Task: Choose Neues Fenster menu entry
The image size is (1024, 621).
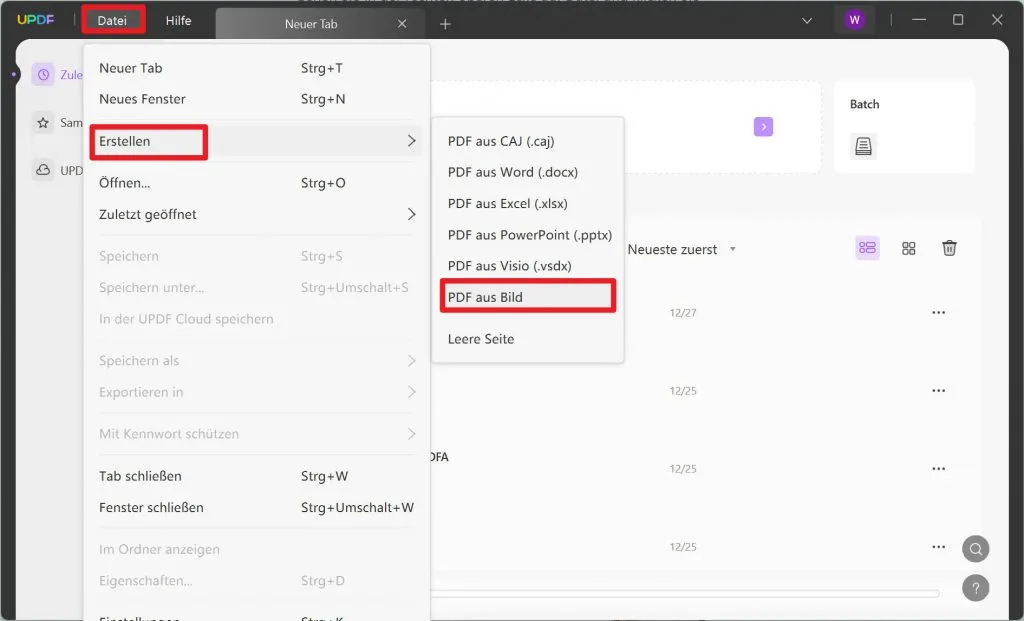Action: (x=257, y=99)
